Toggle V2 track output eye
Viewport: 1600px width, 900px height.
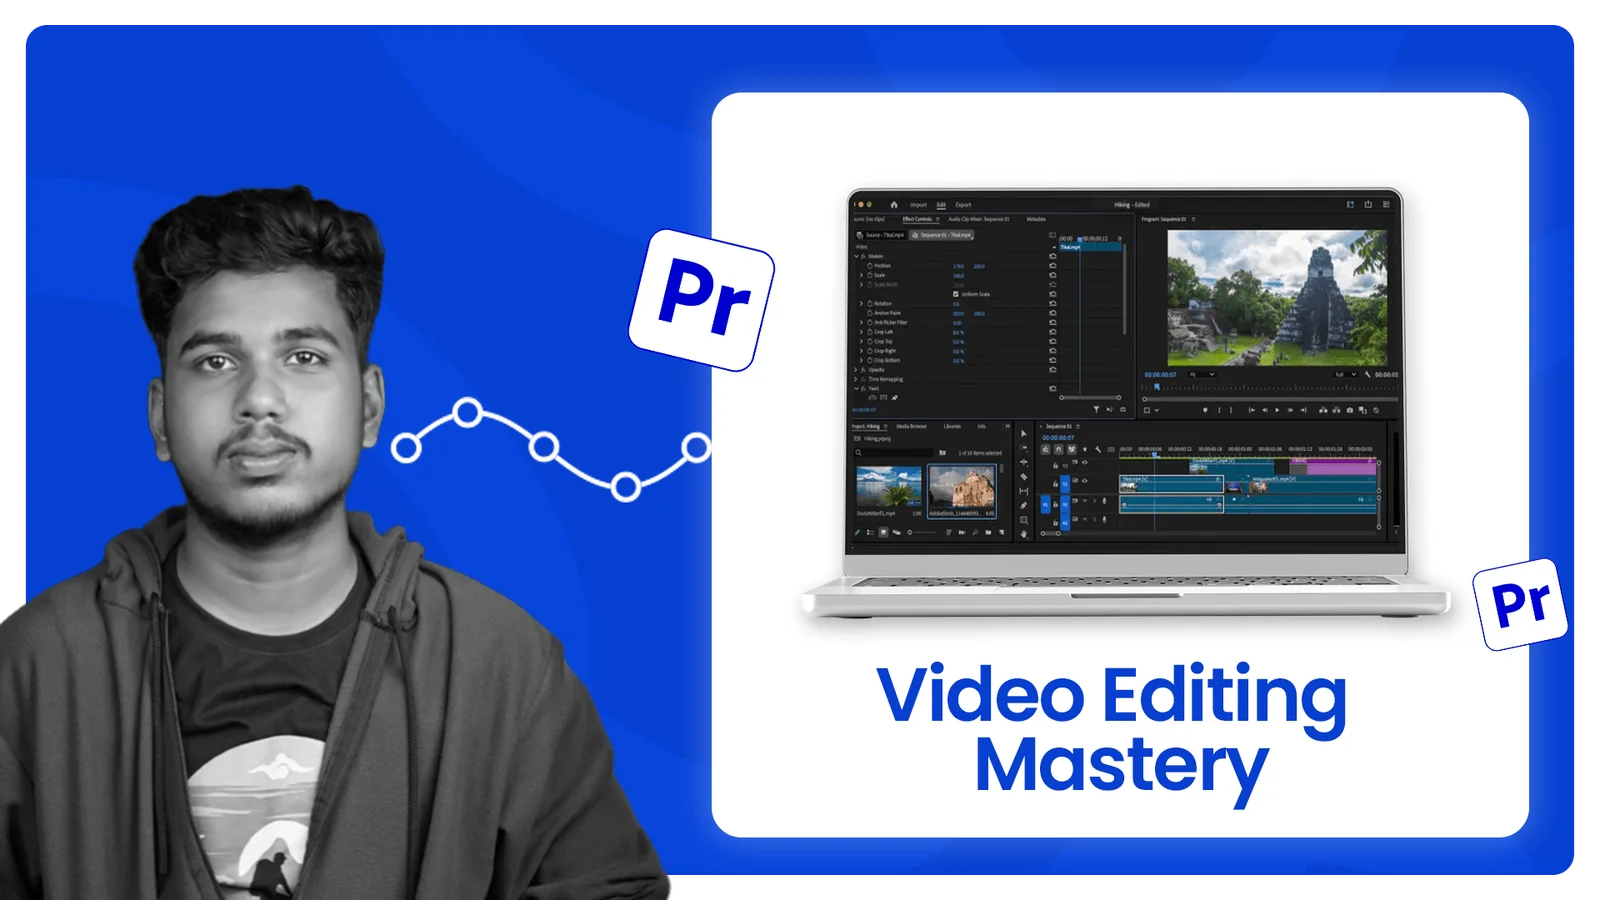(x=1084, y=462)
